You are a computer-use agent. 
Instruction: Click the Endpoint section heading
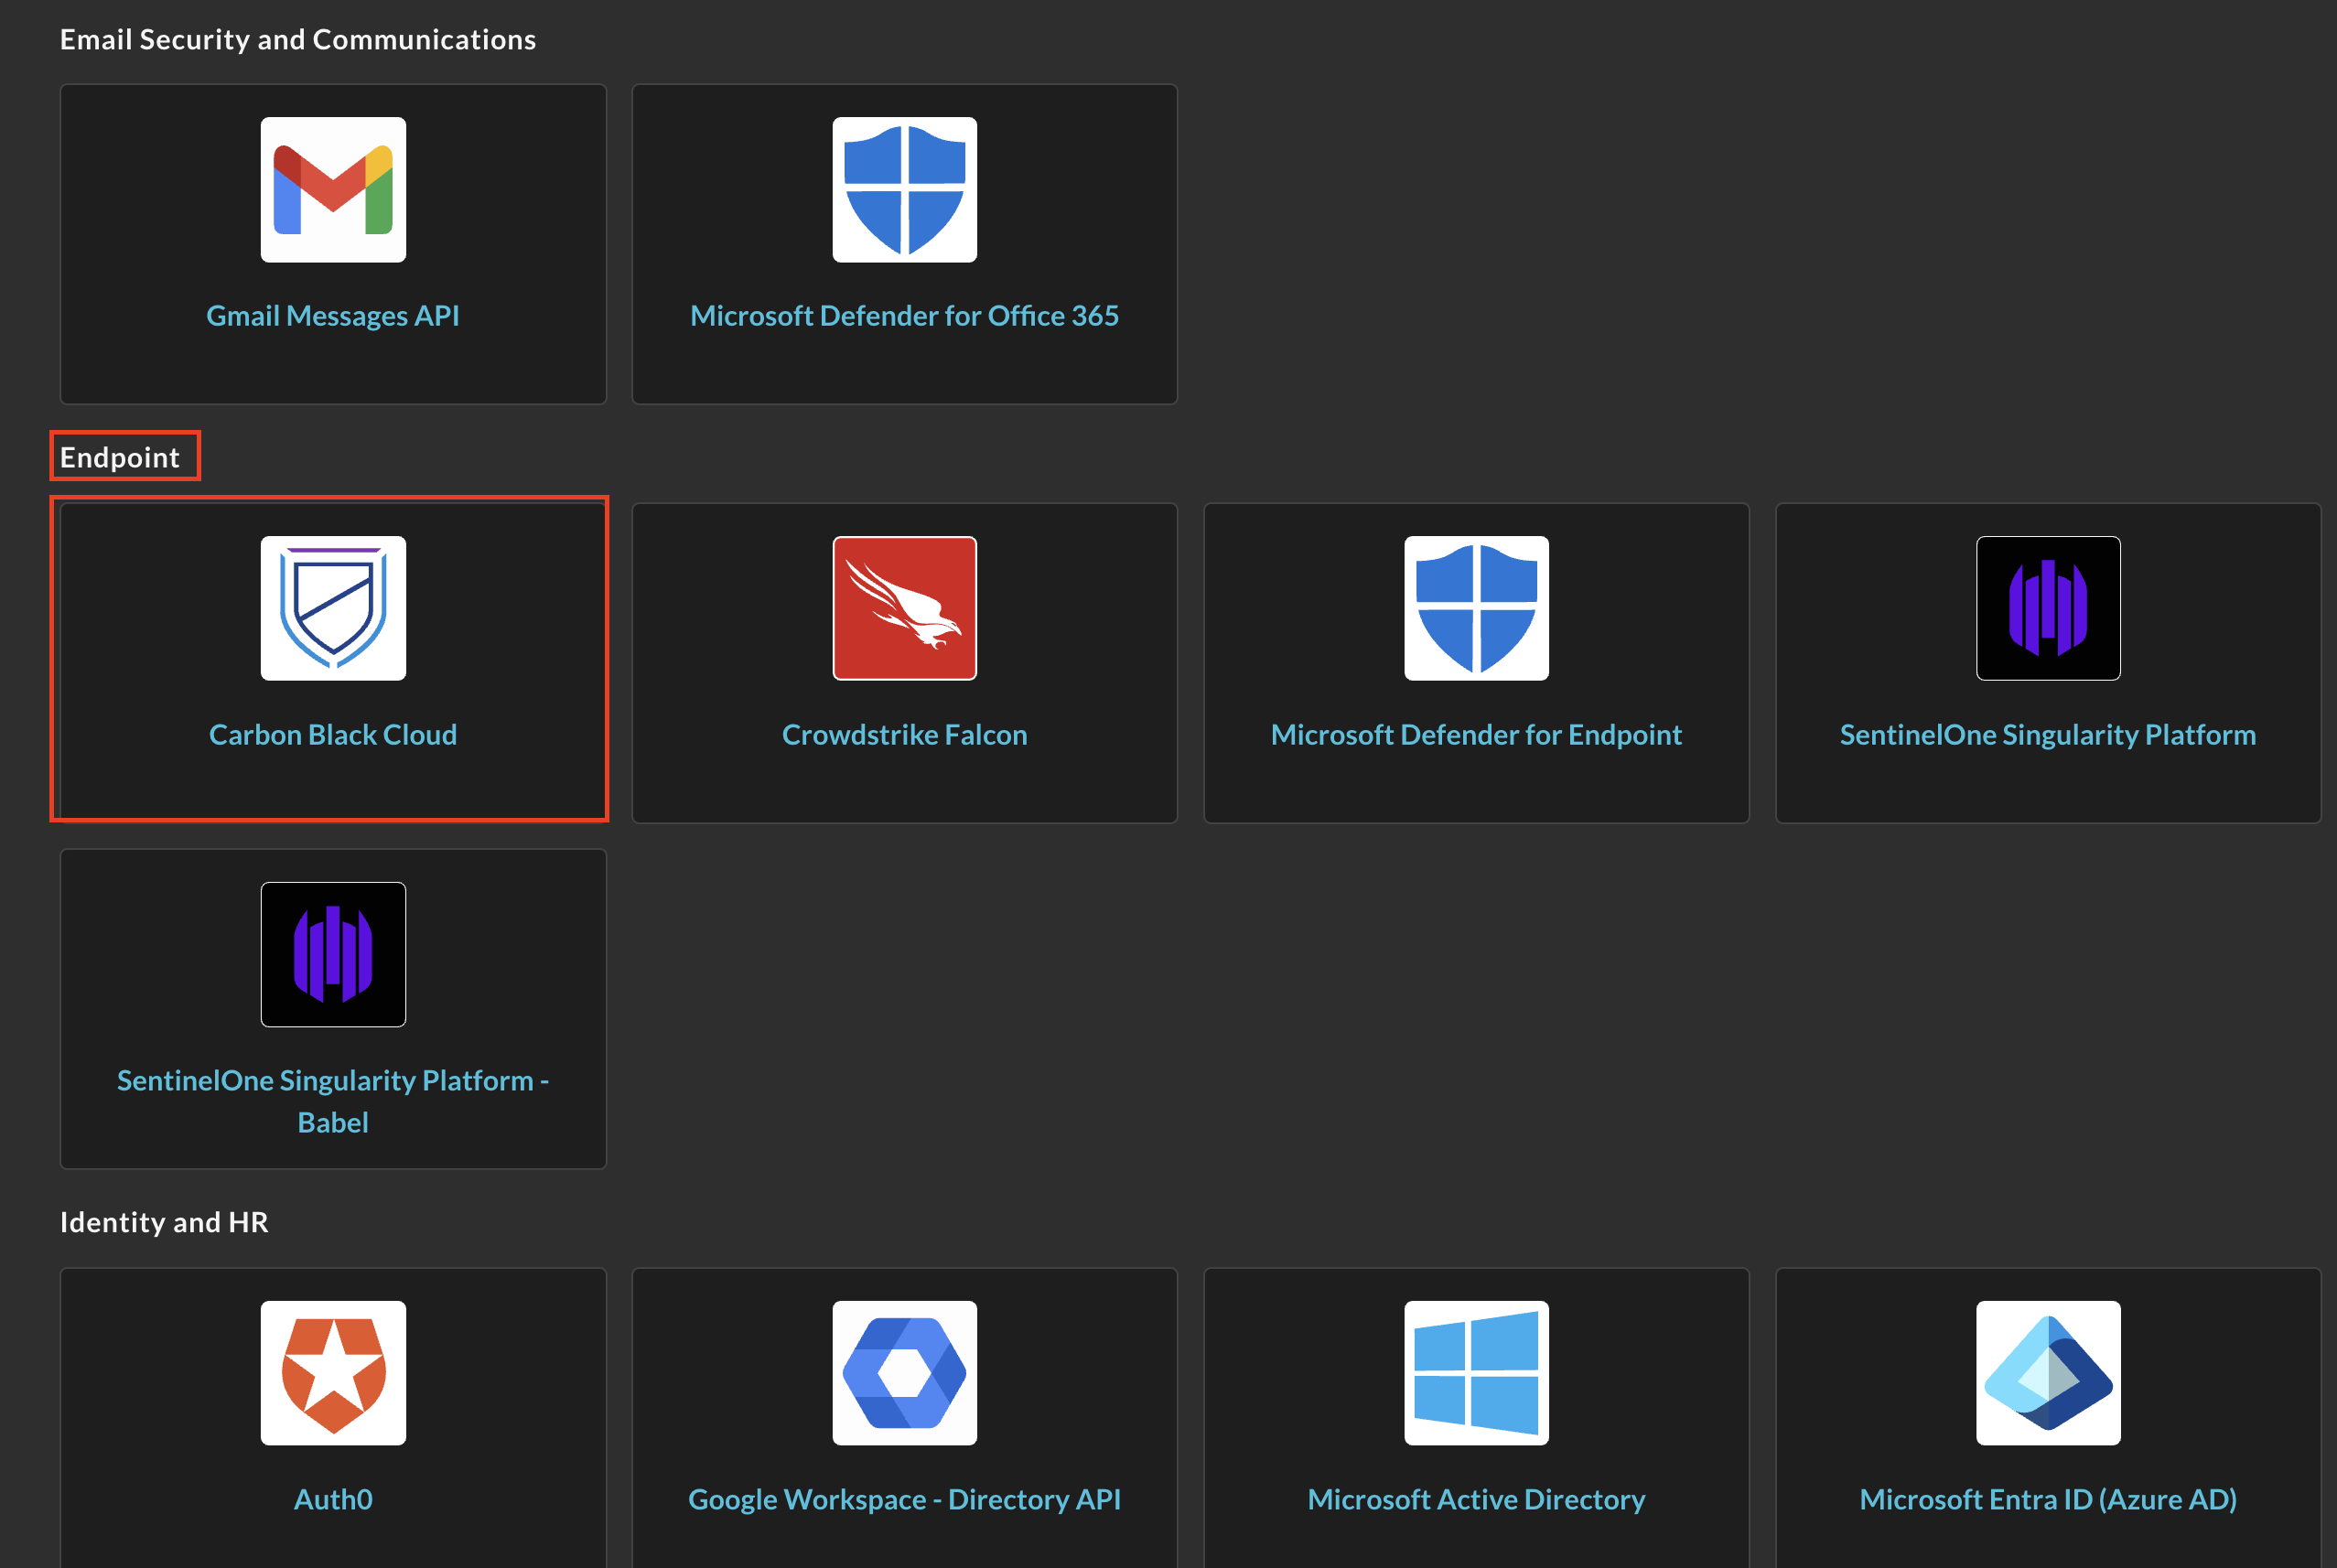coord(120,457)
